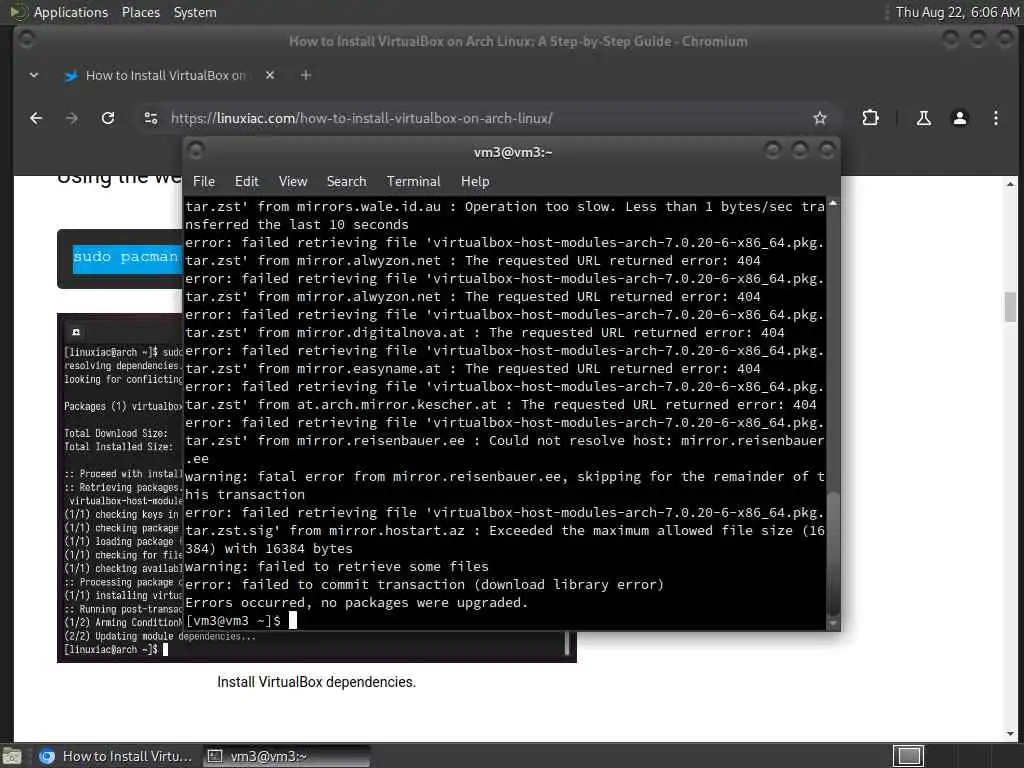Open the terminal View menu
The image size is (1024, 768).
(293, 182)
